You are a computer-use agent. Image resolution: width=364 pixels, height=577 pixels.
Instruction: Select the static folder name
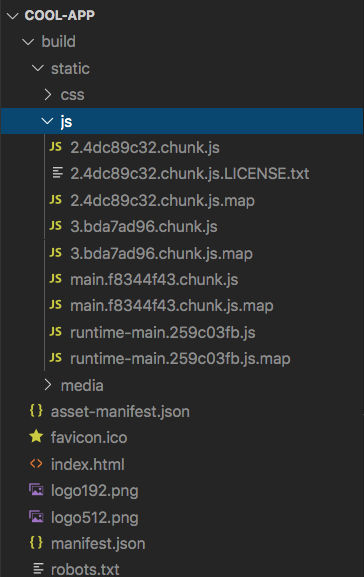(70, 68)
